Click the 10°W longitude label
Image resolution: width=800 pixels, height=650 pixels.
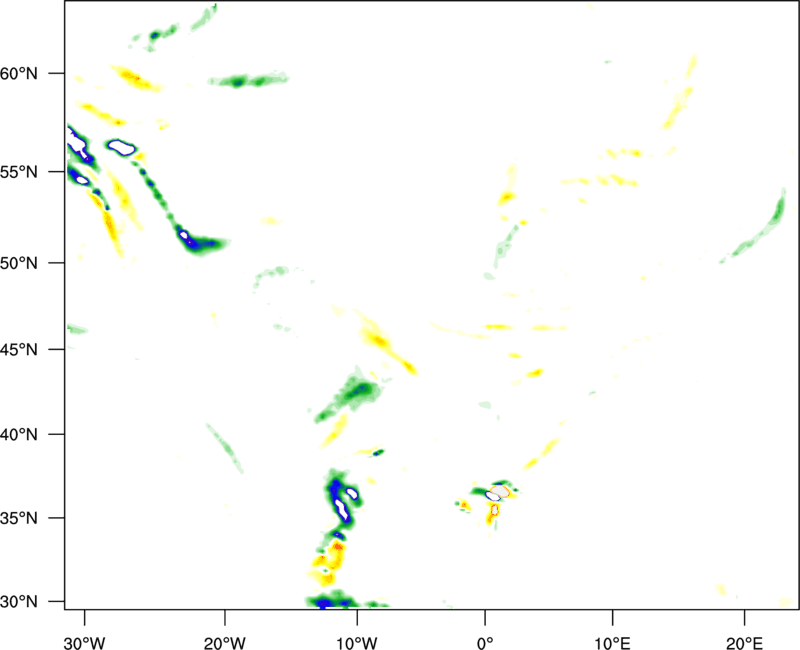pos(357,643)
